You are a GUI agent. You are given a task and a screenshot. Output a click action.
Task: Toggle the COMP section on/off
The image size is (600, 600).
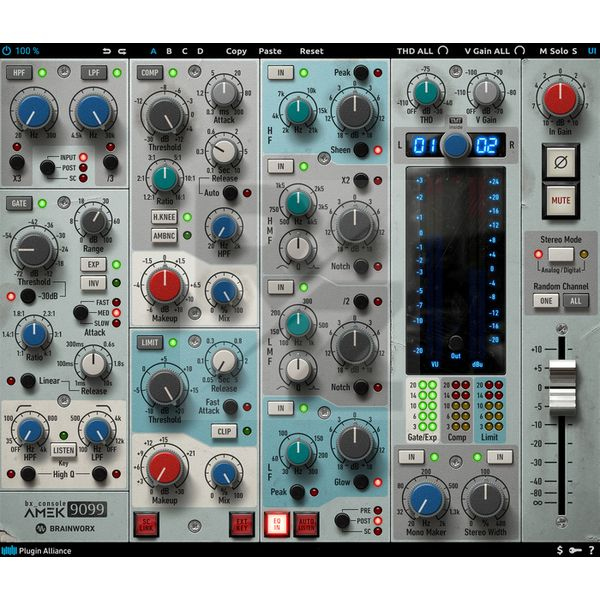[150, 73]
